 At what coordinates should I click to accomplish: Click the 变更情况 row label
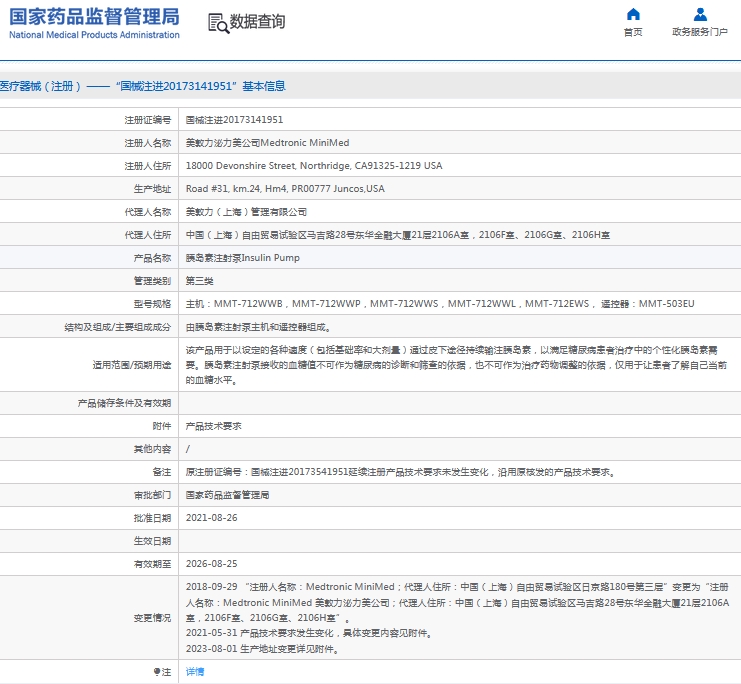click(152, 618)
